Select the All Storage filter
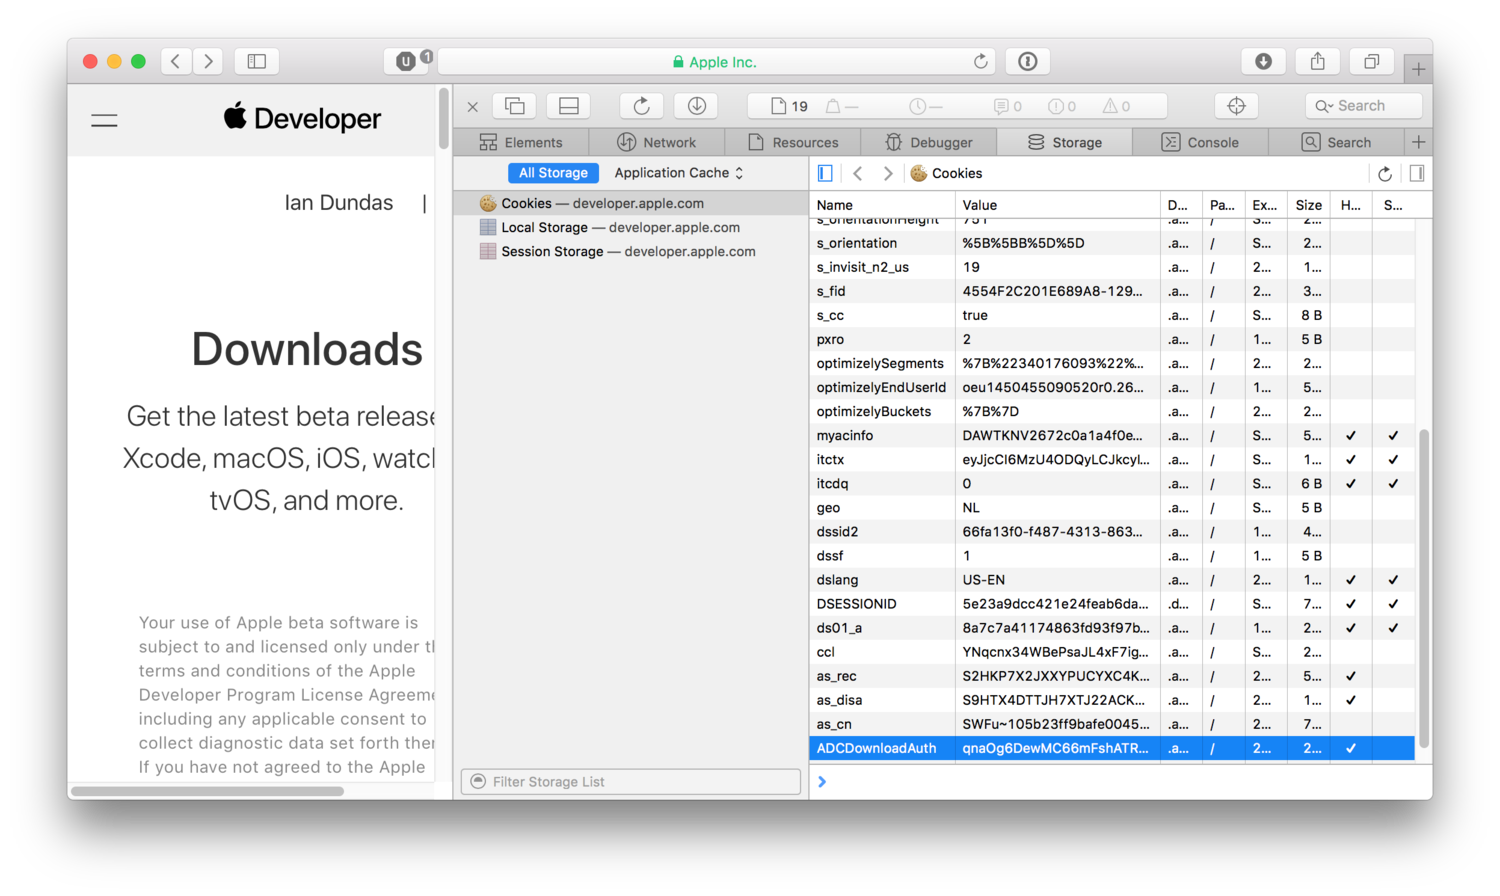Screen dimensions: 1500x896 553,172
